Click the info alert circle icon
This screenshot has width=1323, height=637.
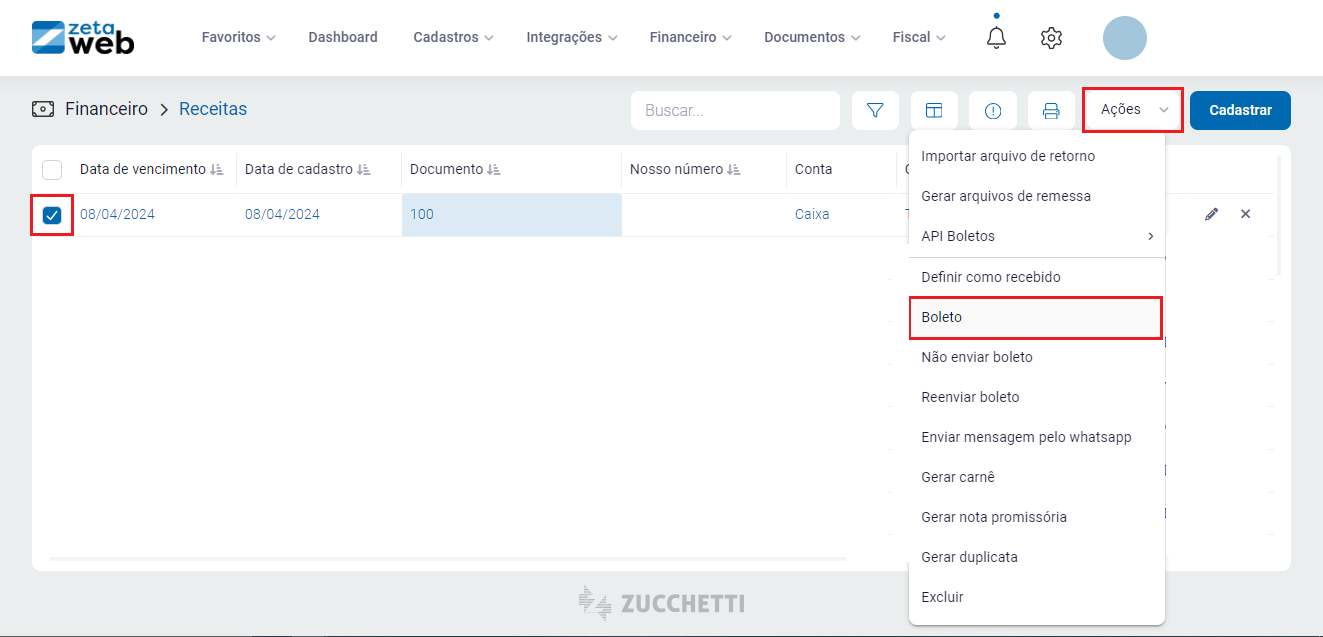[993, 110]
